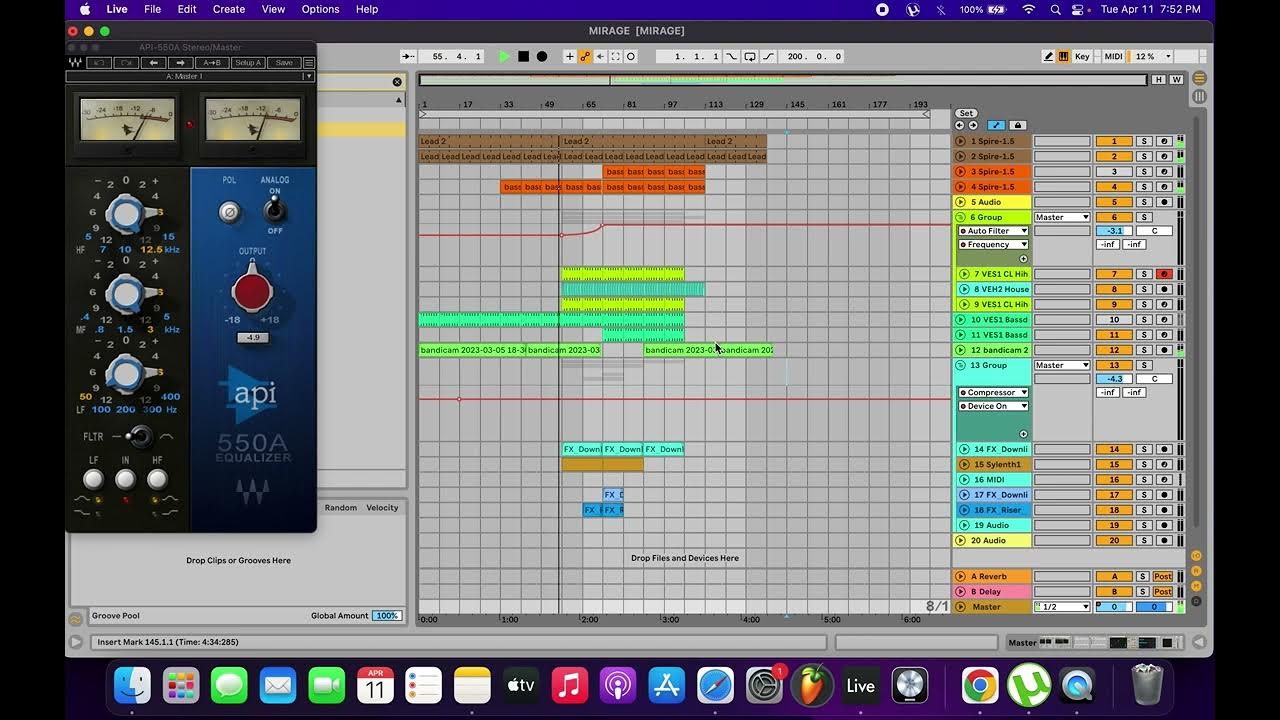Open the Edit menu
Image resolution: width=1280 pixels, height=720 pixels.
click(x=187, y=9)
